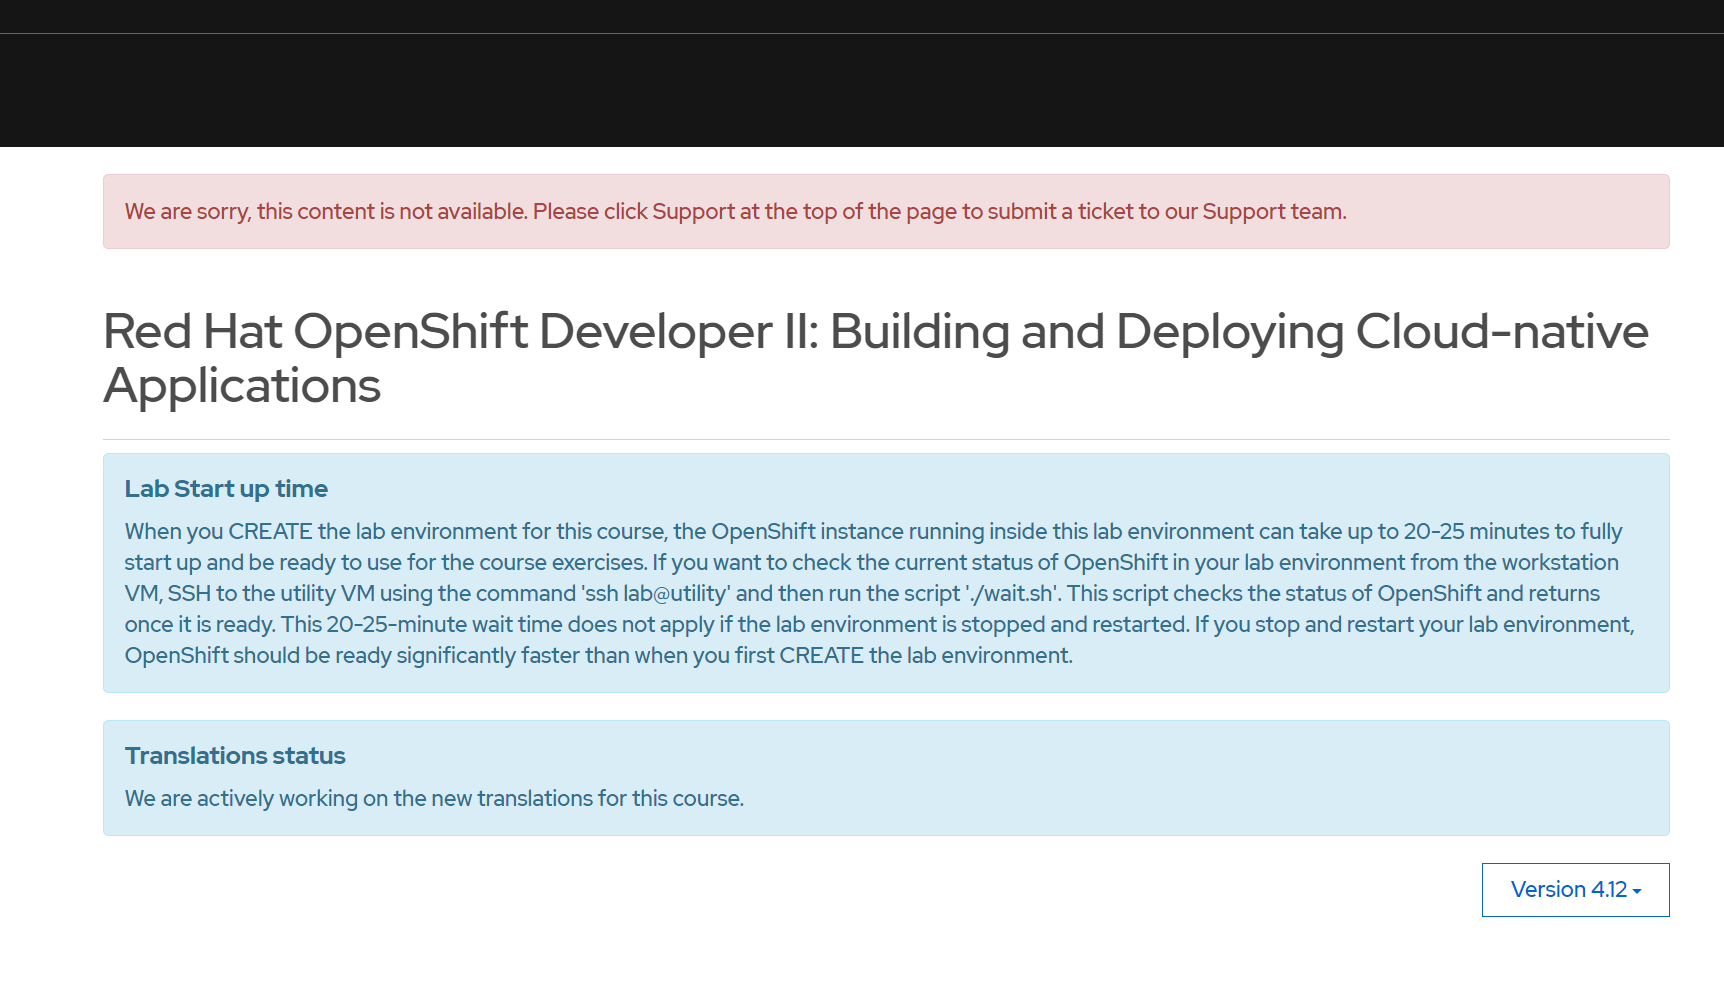Click the Red Hat OpenShift Developer II title
This screenshot has width=1724, height=1003.
(875, 332)
